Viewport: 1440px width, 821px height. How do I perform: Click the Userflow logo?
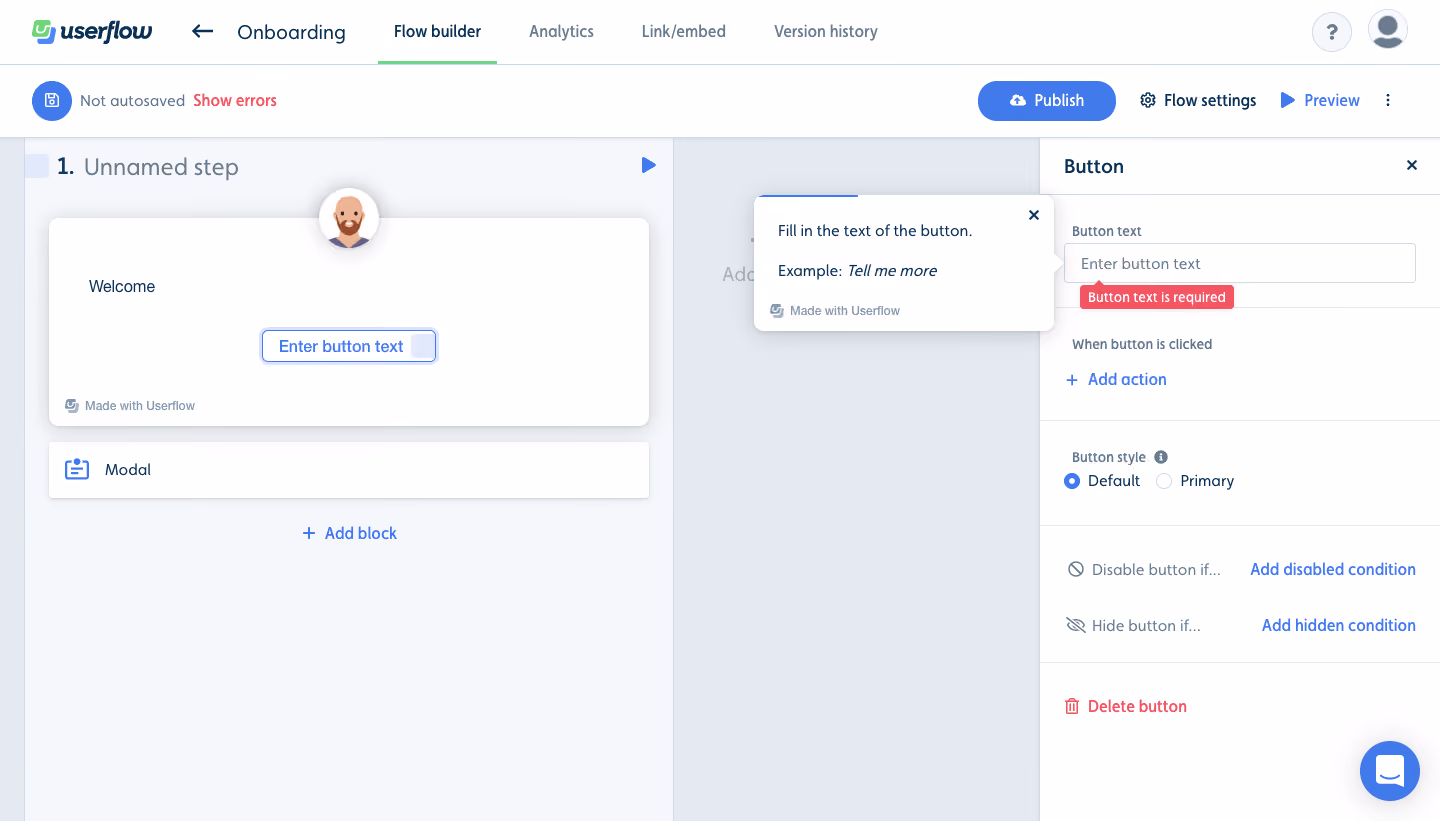tap(92, 31)
